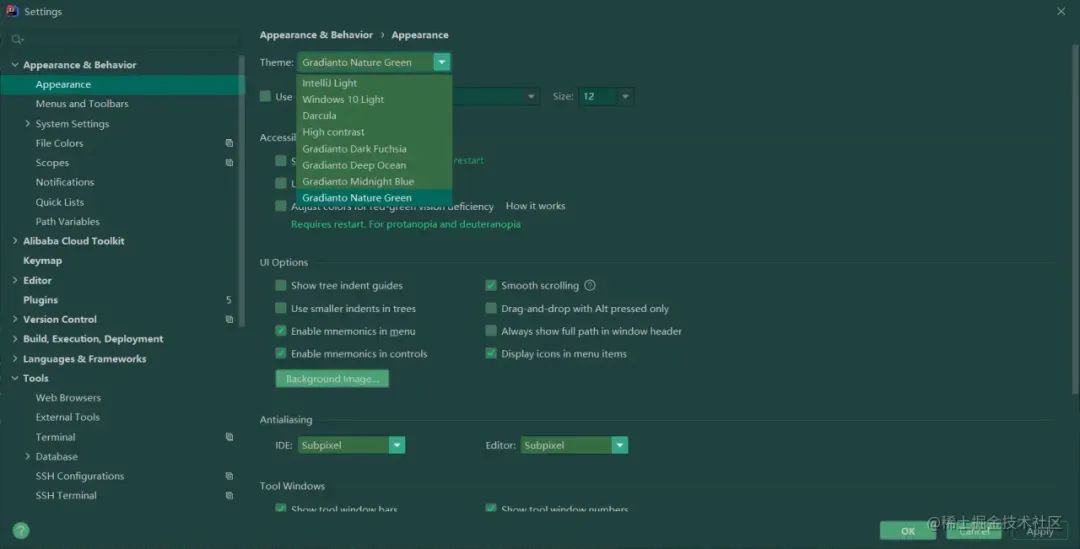Image resolution: width=1080 pixels, height=549 pixels.
Task: Click the project-level icon beside SSH Terminal
Action: [x=229, y=495]
